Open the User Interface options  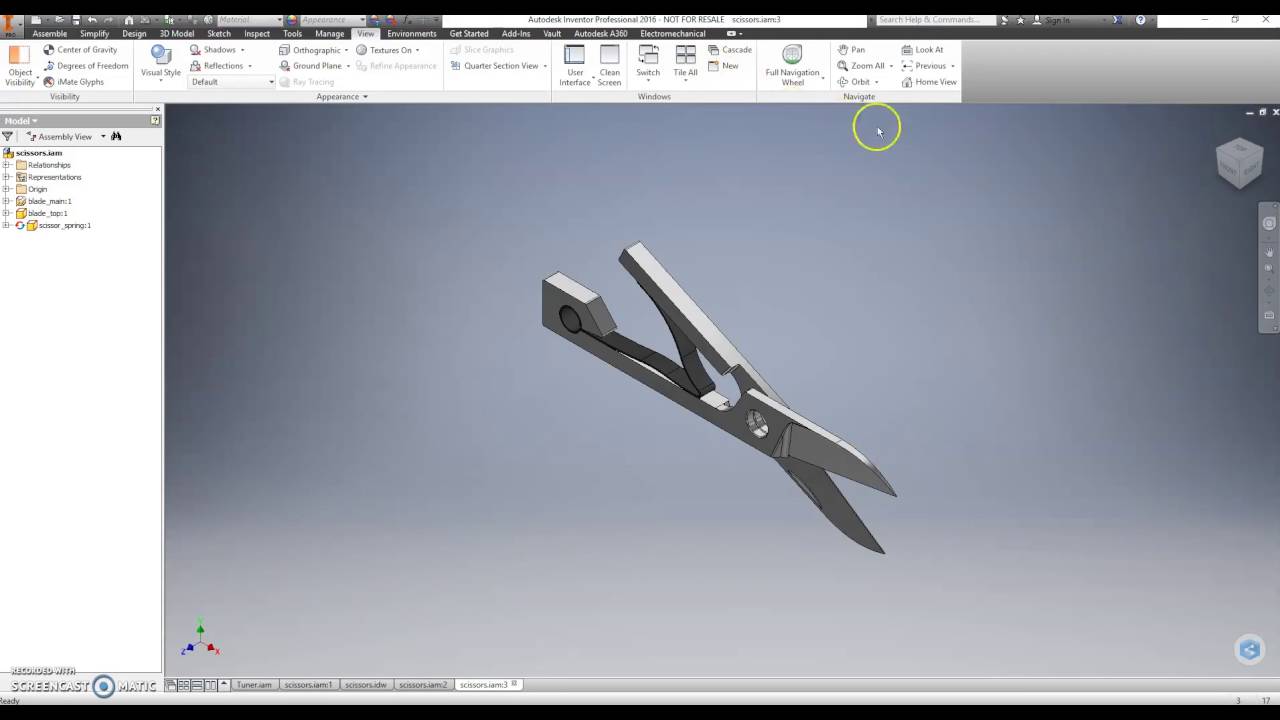click(x=575, y=66)
